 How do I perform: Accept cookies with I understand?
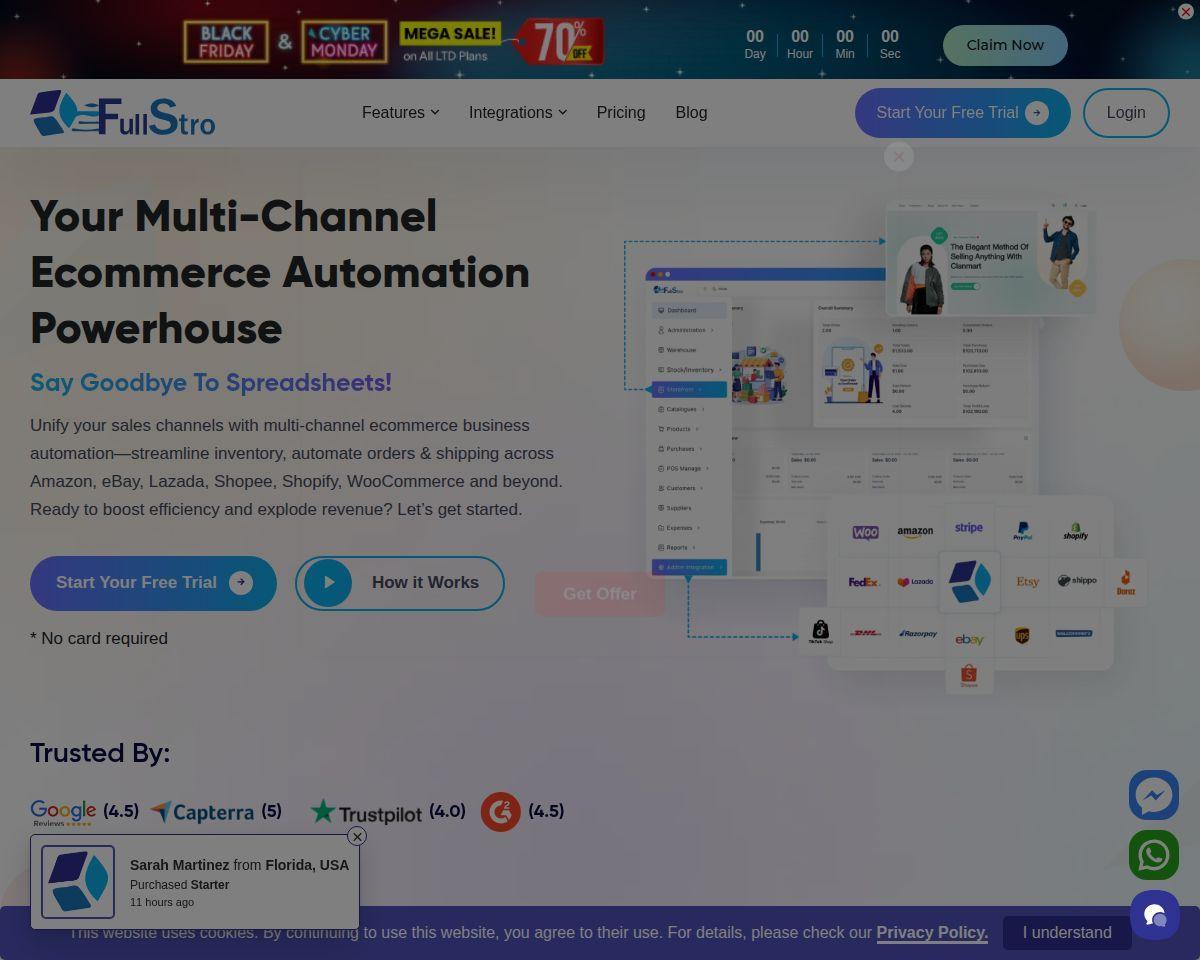[1067, 932]
